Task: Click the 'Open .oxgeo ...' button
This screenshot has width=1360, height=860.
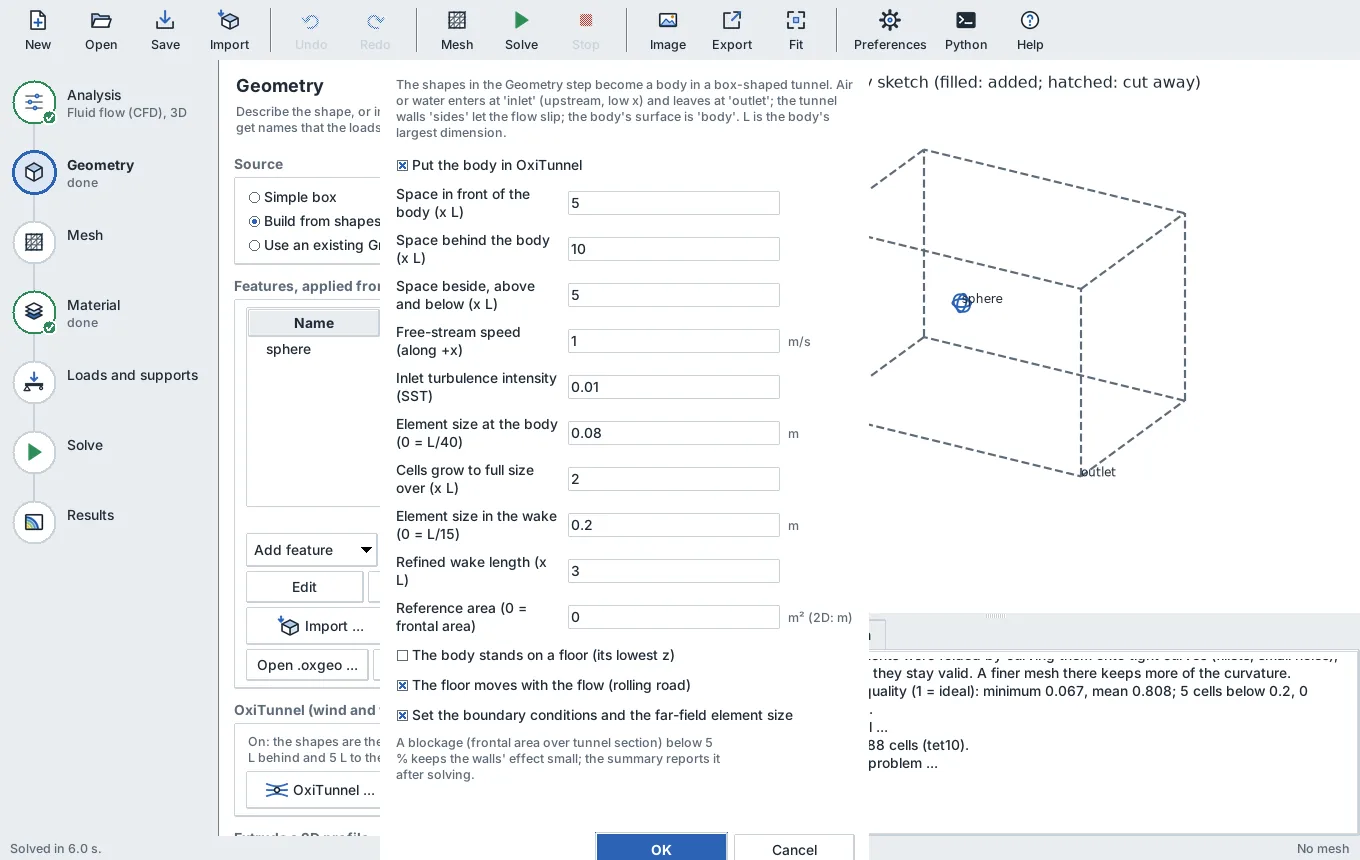Action: pyautogui.click(x=307, y=665)
